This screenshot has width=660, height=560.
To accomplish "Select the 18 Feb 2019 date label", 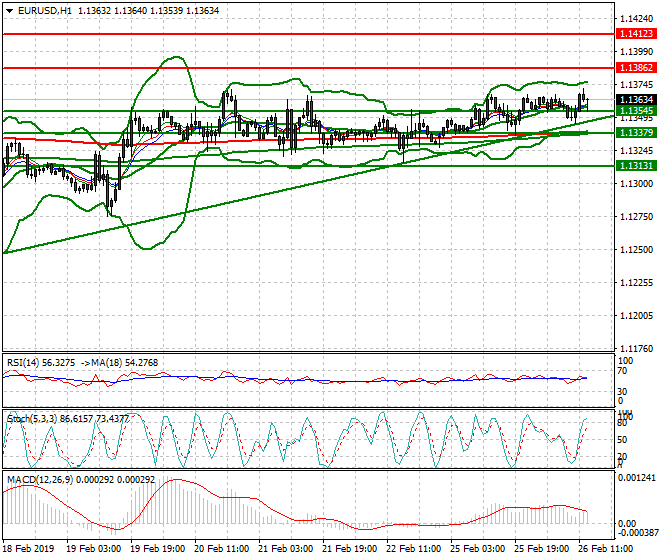I will [29, 549].
